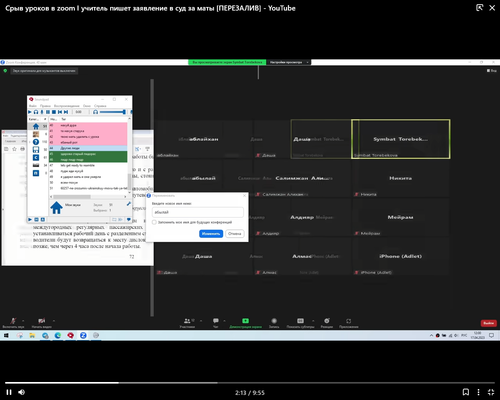Select Никита participant tile
500x400 pixels.
(401, 178)
